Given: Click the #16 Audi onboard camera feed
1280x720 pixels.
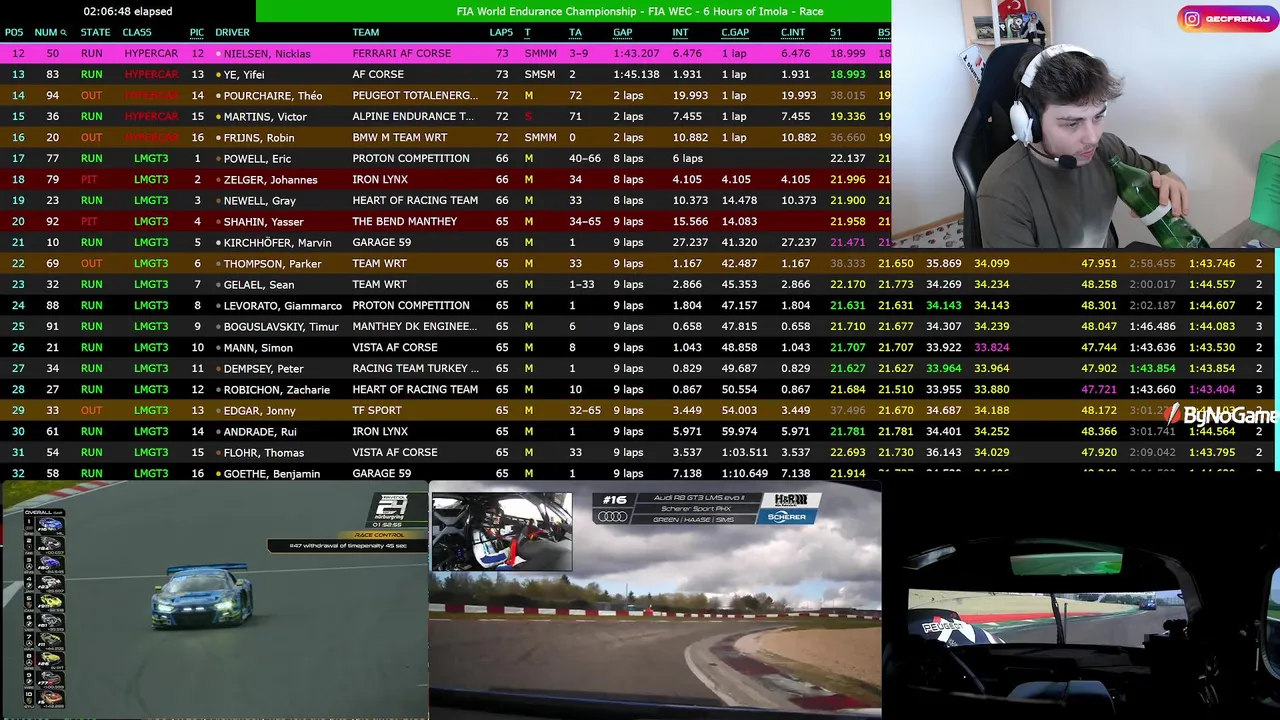Looking at the screenshot, I should tap(655, 600).
